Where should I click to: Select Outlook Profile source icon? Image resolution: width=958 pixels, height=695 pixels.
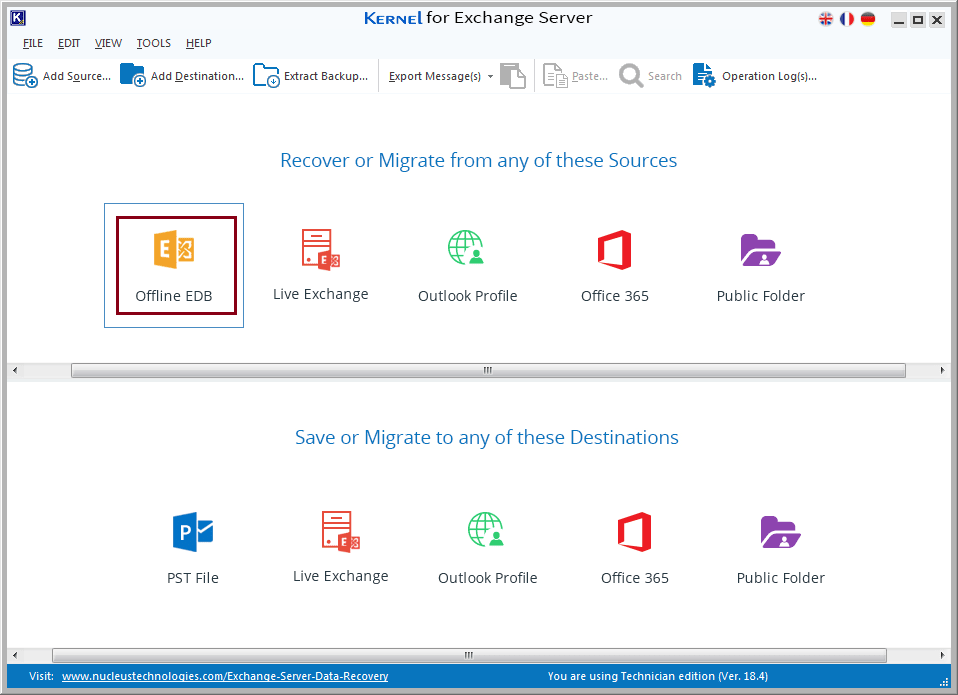[466, 247]
